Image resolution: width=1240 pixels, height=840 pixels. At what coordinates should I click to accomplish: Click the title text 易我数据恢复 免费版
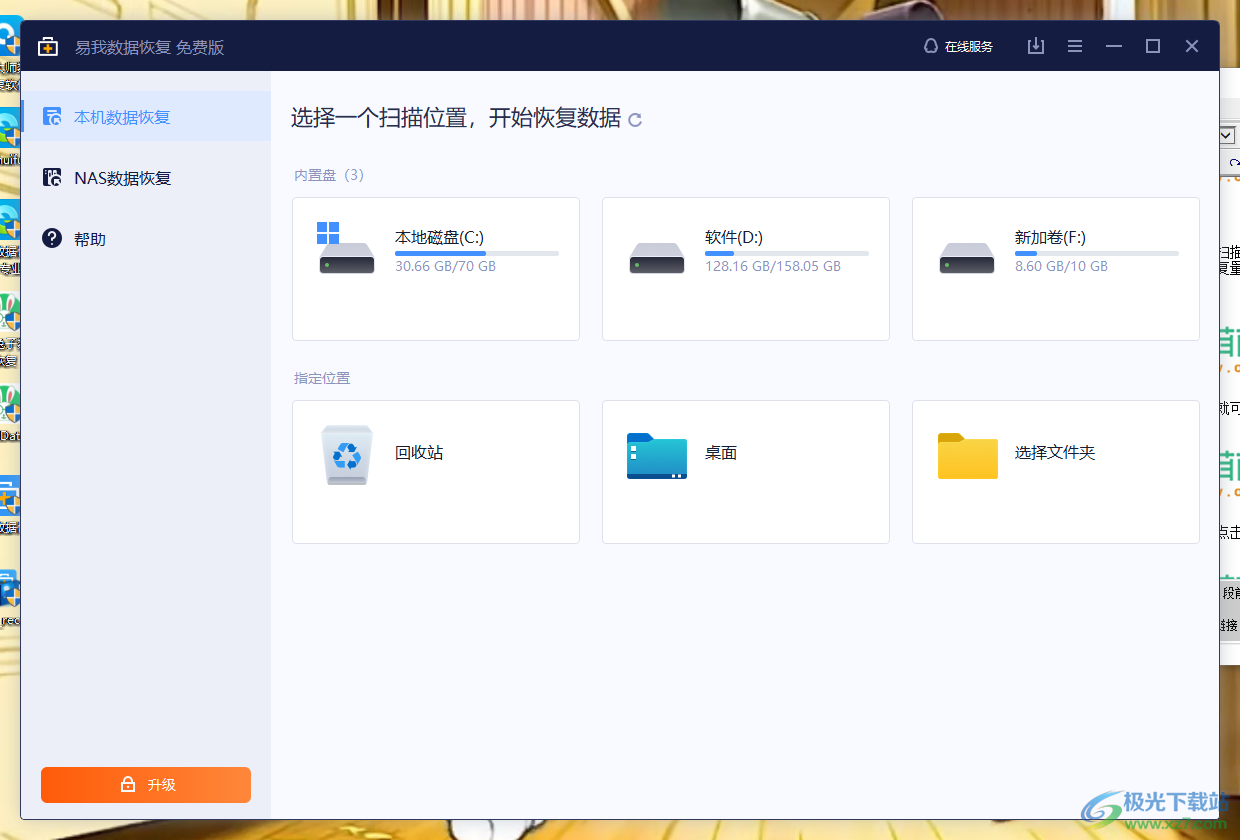coord(149,47)
